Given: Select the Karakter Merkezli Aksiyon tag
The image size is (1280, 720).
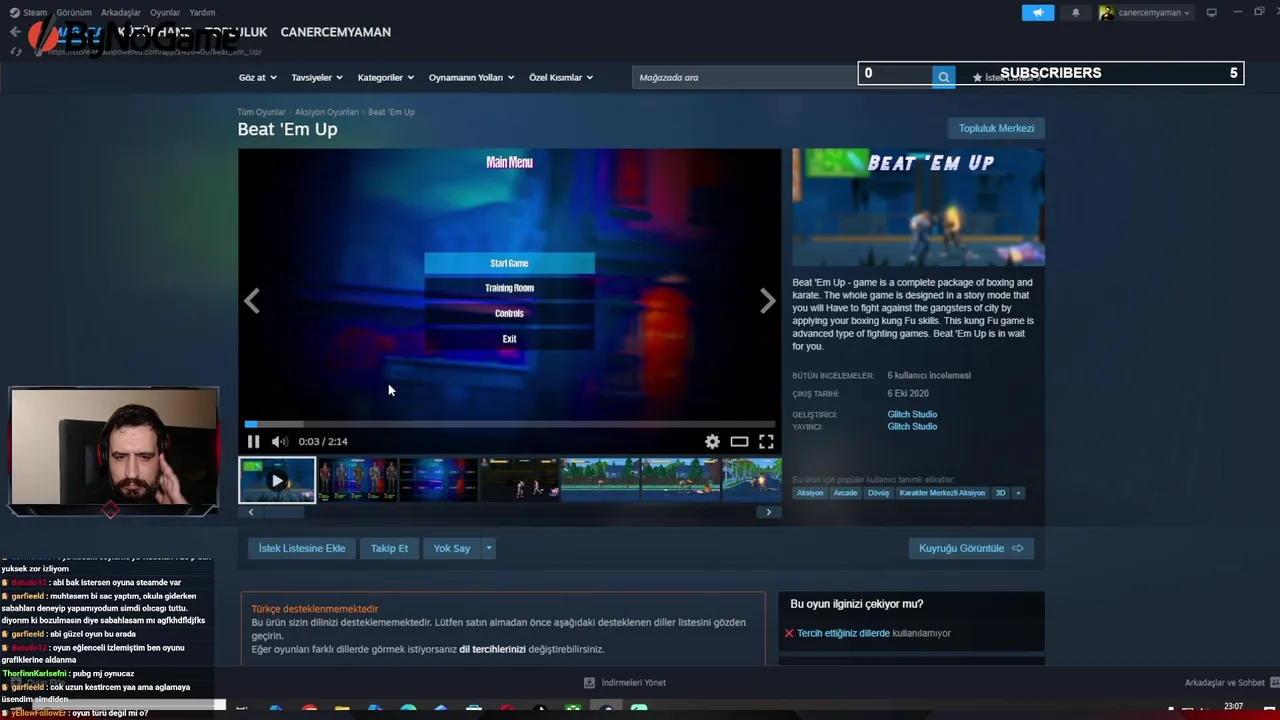Looking at the screenshot, I should click(942, 493).
